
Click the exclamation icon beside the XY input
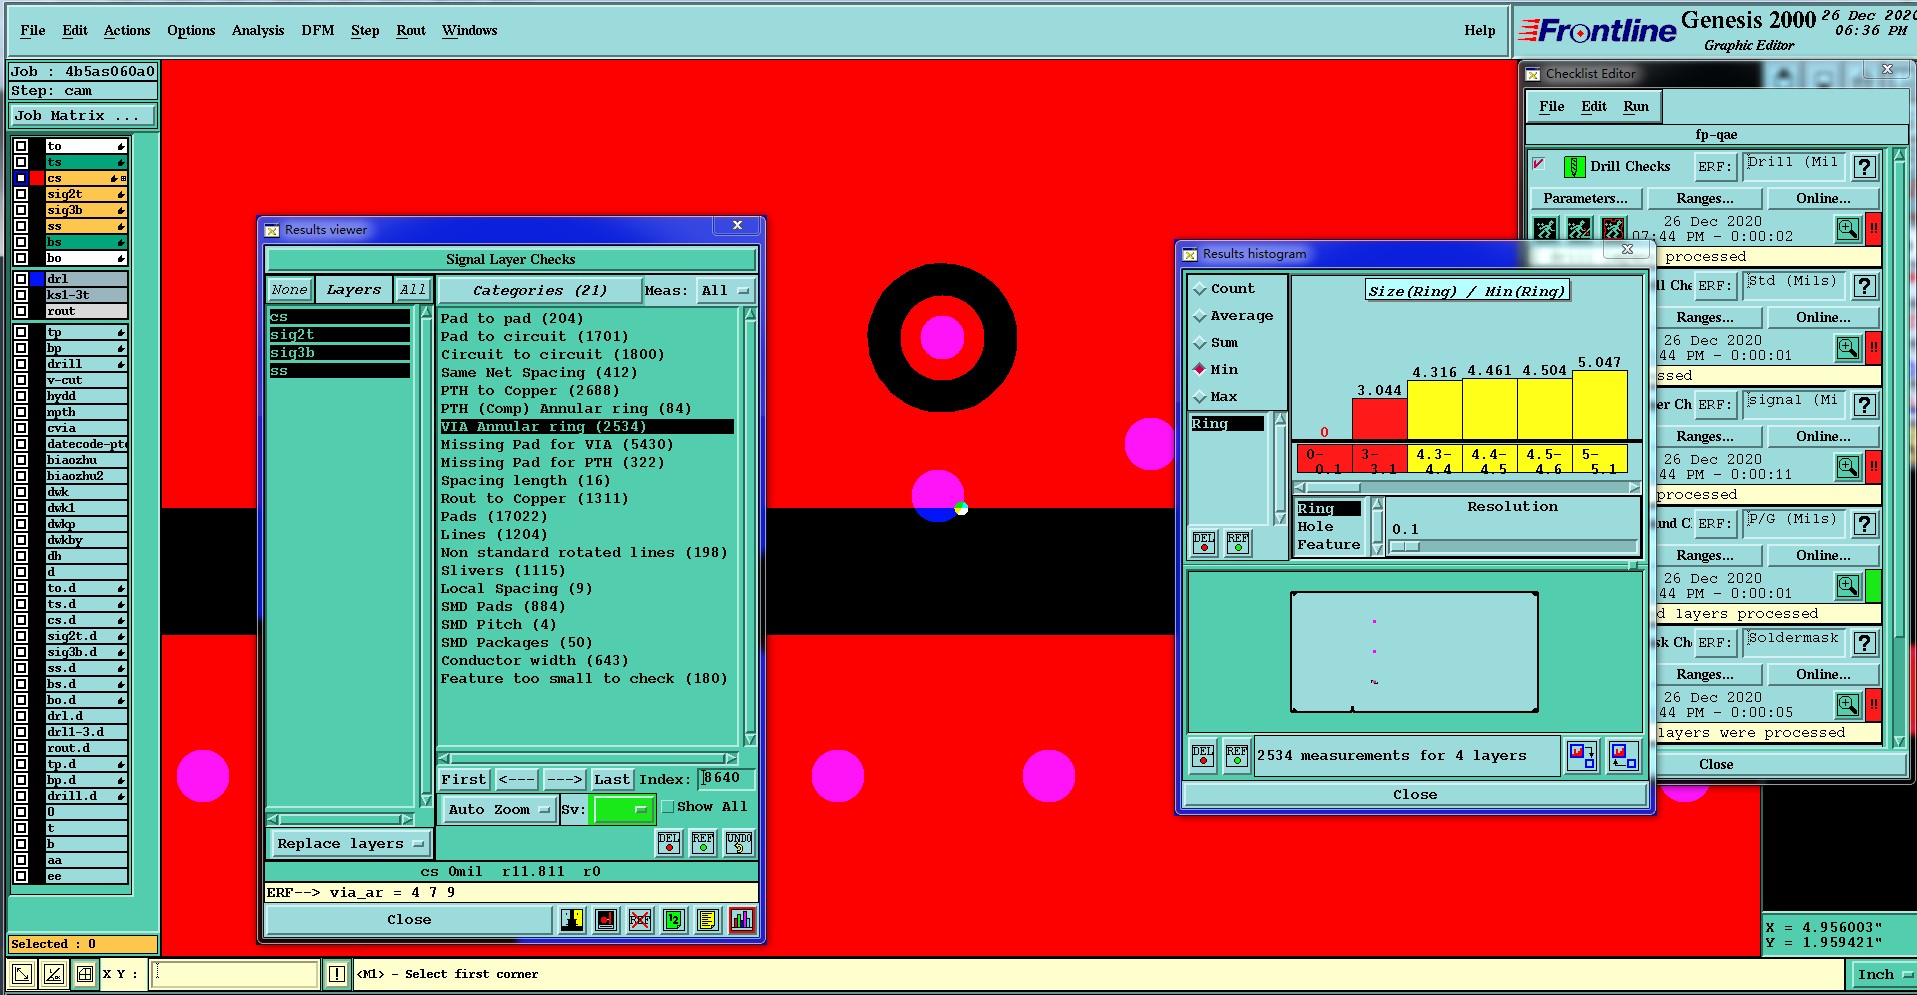[337, 974]
